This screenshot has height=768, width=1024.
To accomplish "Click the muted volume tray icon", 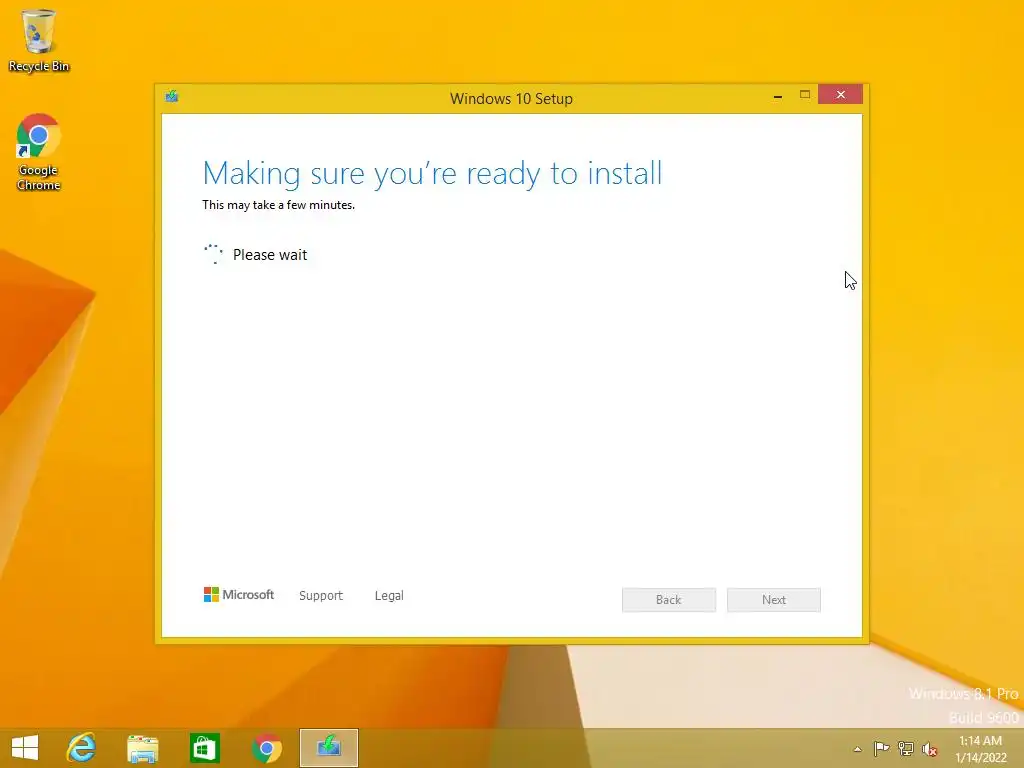I will (930, 749).
